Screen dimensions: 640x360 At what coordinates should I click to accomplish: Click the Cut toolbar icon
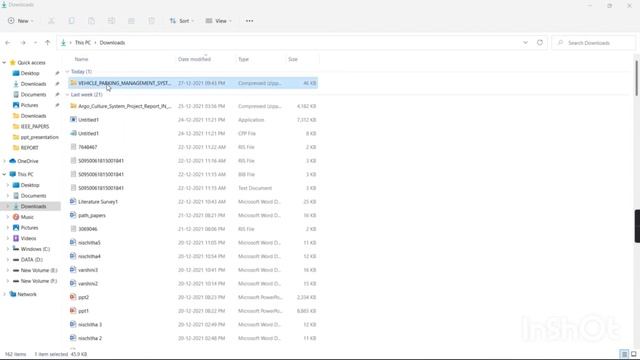pos(51,21)
